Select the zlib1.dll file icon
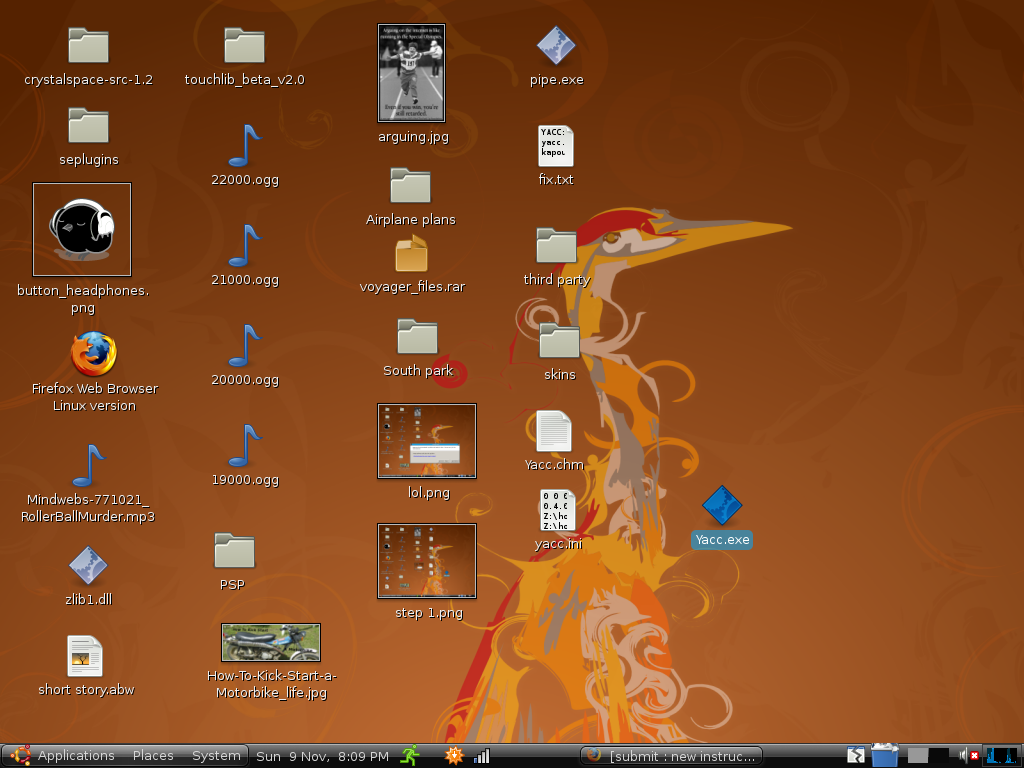Image resolution: width=1024 pixels, height=768 pixels. tap(88, 567)
